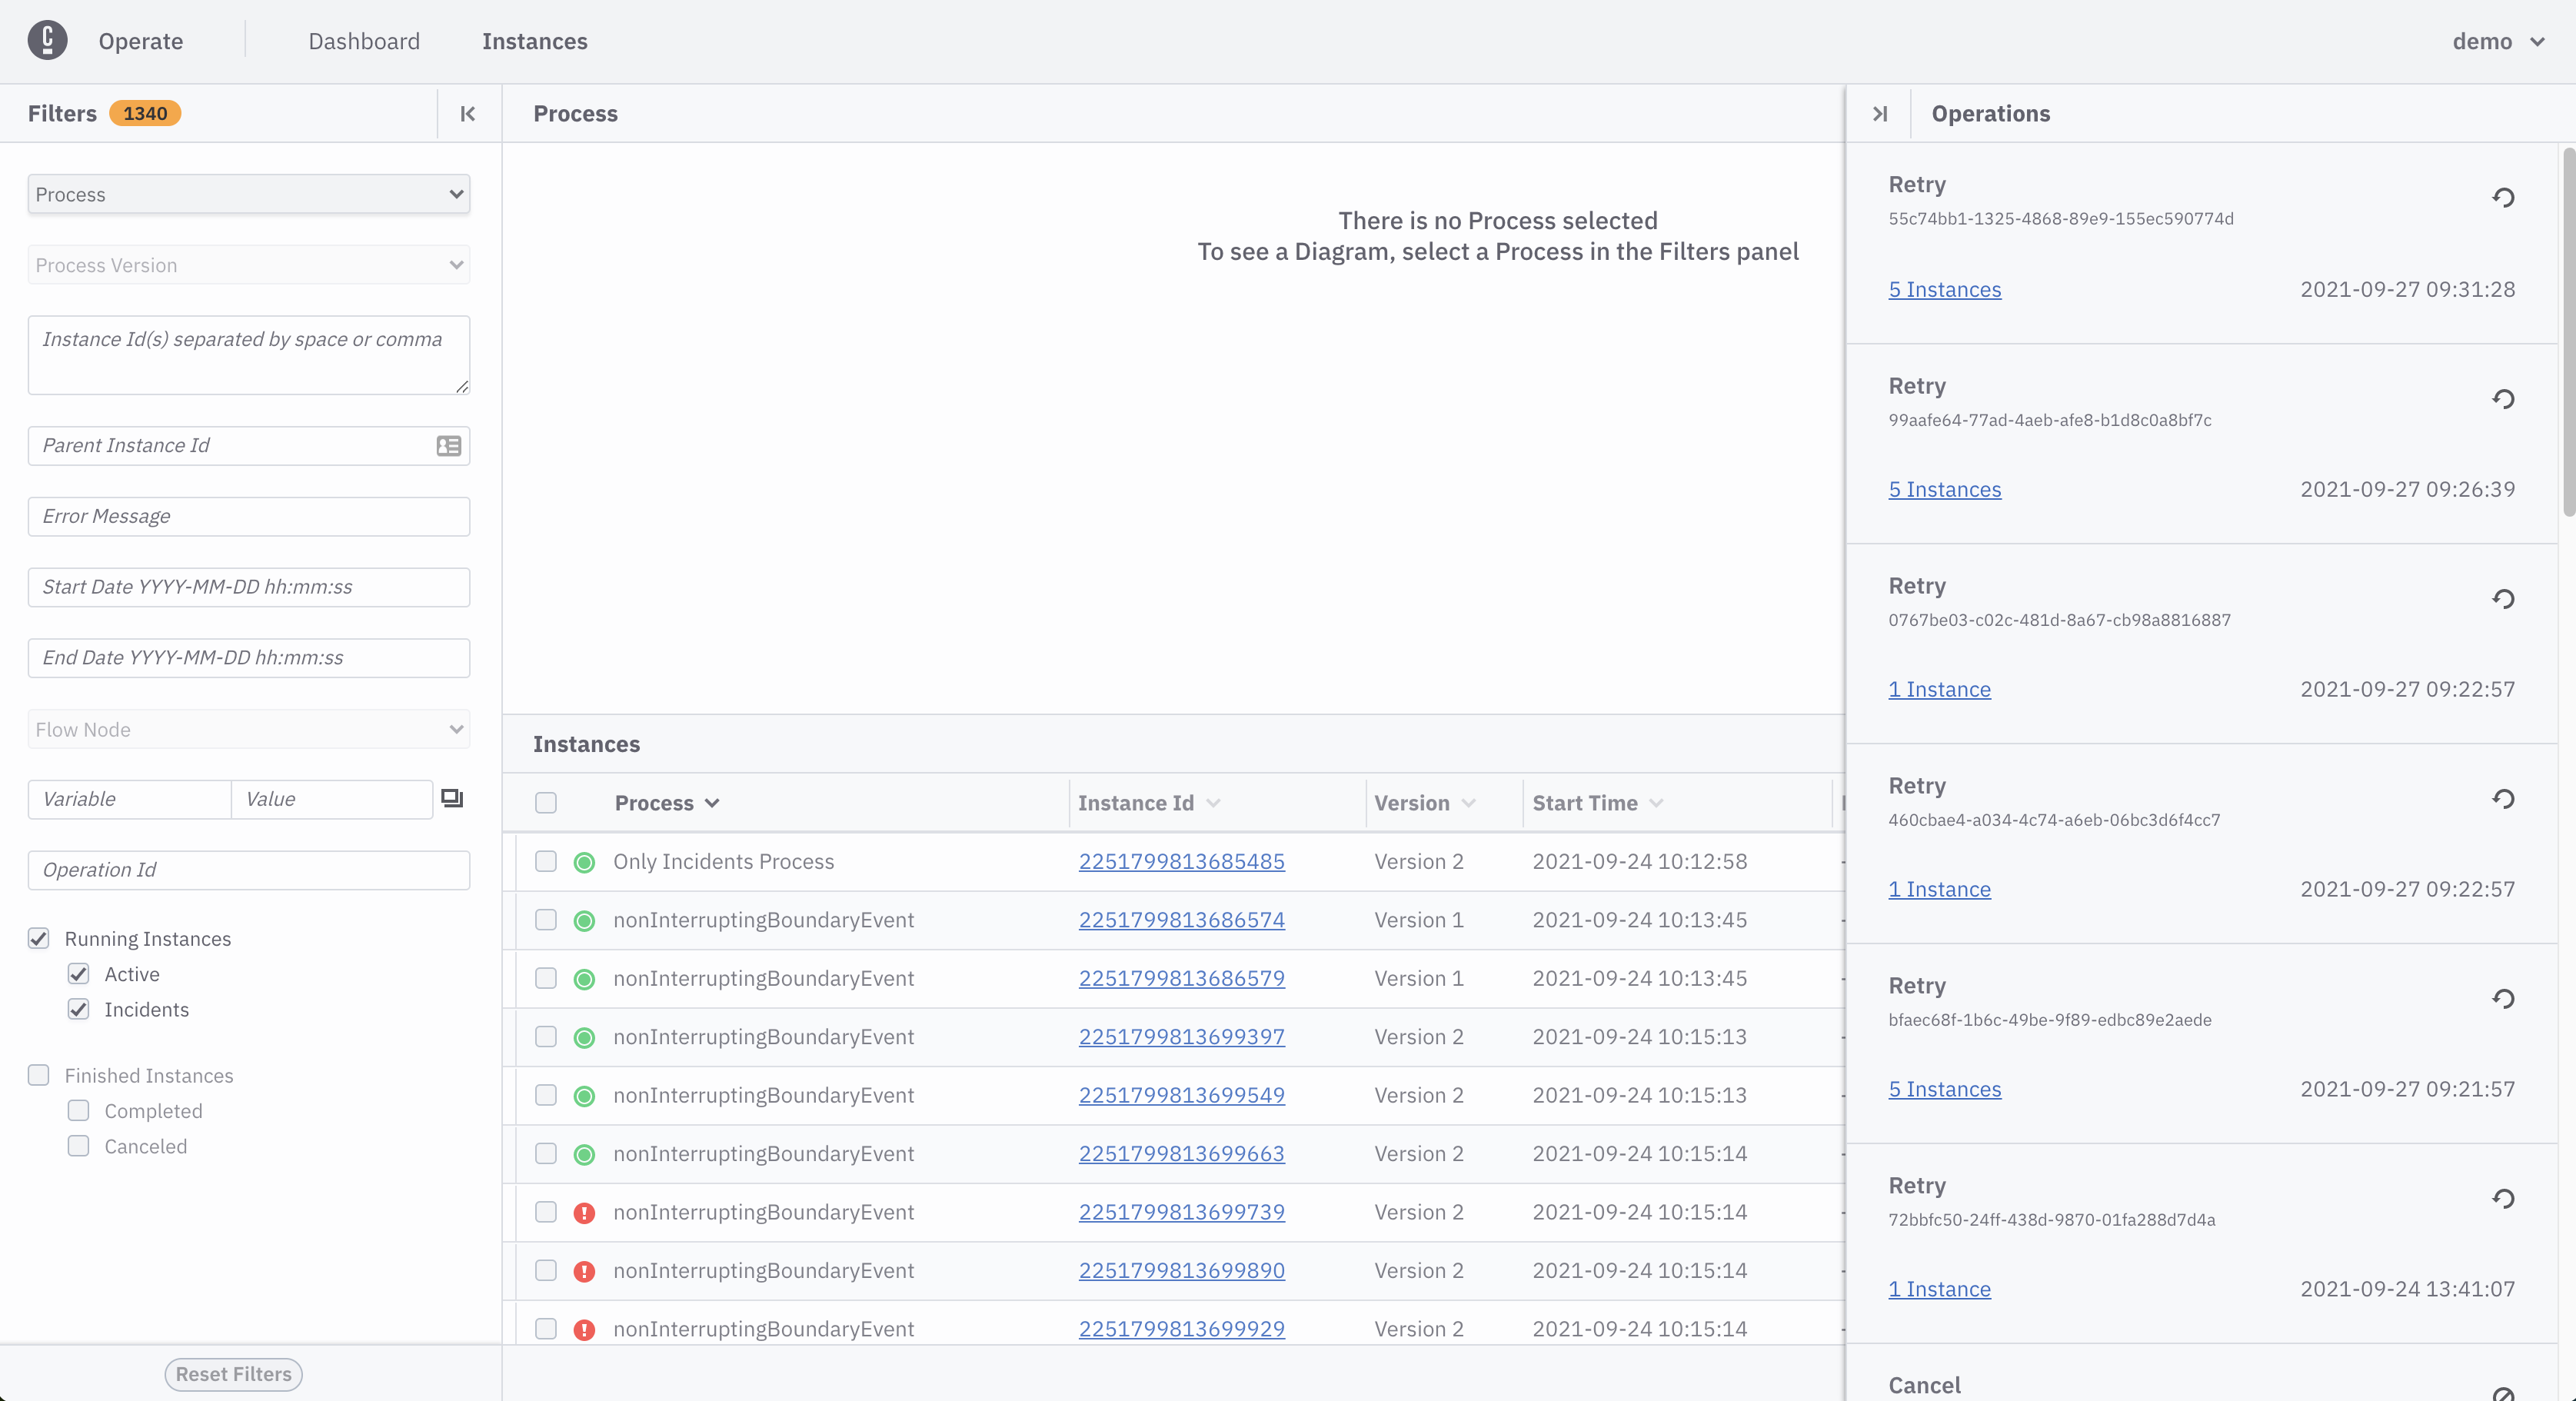Image resolution: width=2576 pixels, height=1401 pixels.
Task: Click retry icon for operation 55c74bb1
Action: (2503, 198)
